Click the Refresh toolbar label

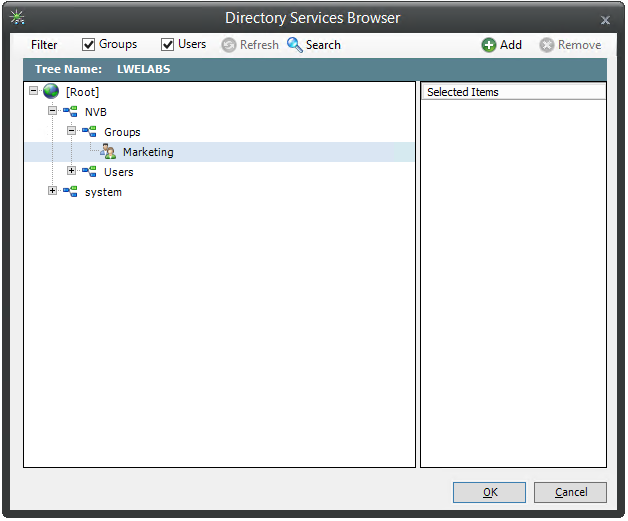[259, 45]
